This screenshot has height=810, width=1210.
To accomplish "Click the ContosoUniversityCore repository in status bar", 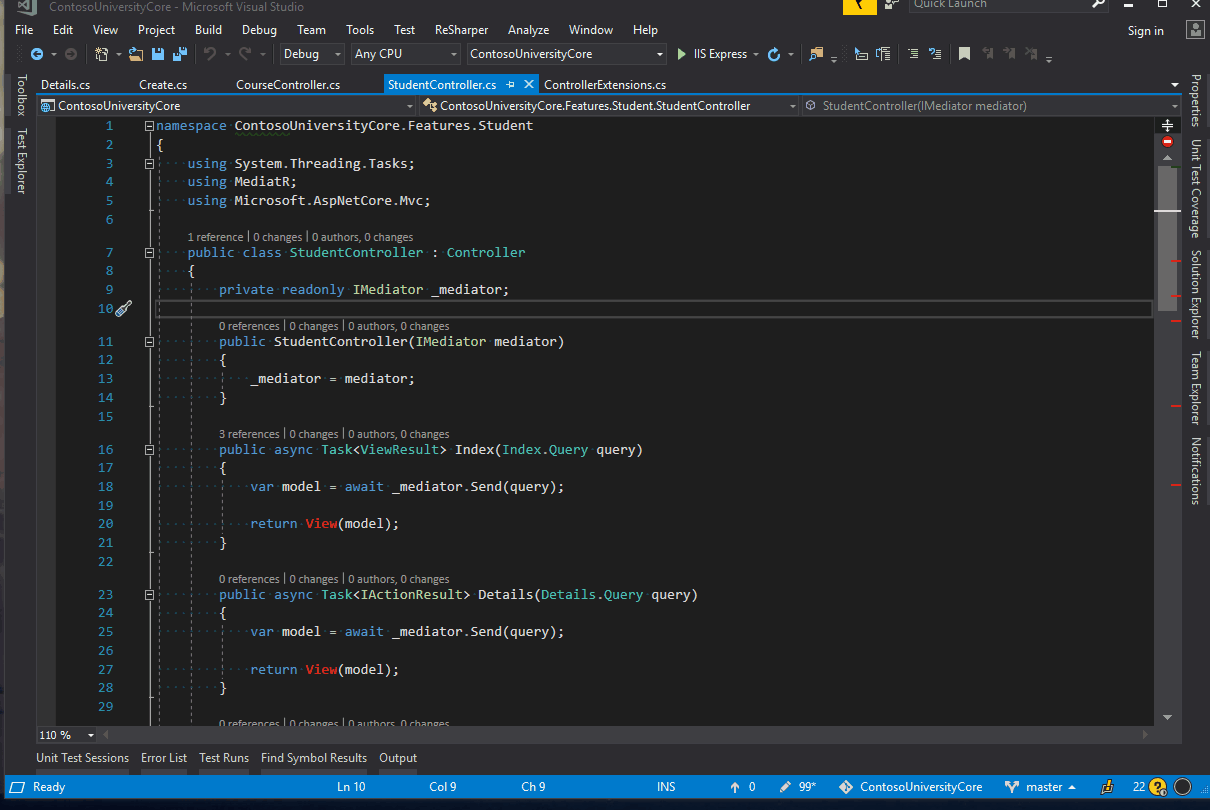I will point(911,787).
